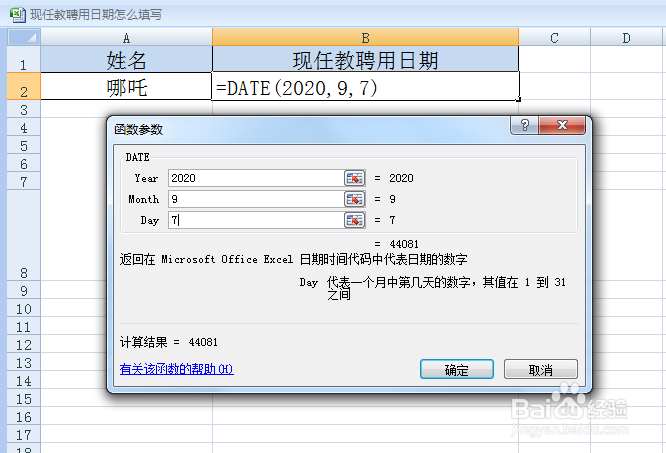This screenshot has width=666, height=453.
Task: Select row 1 header
Action: [x=24, y=59]
